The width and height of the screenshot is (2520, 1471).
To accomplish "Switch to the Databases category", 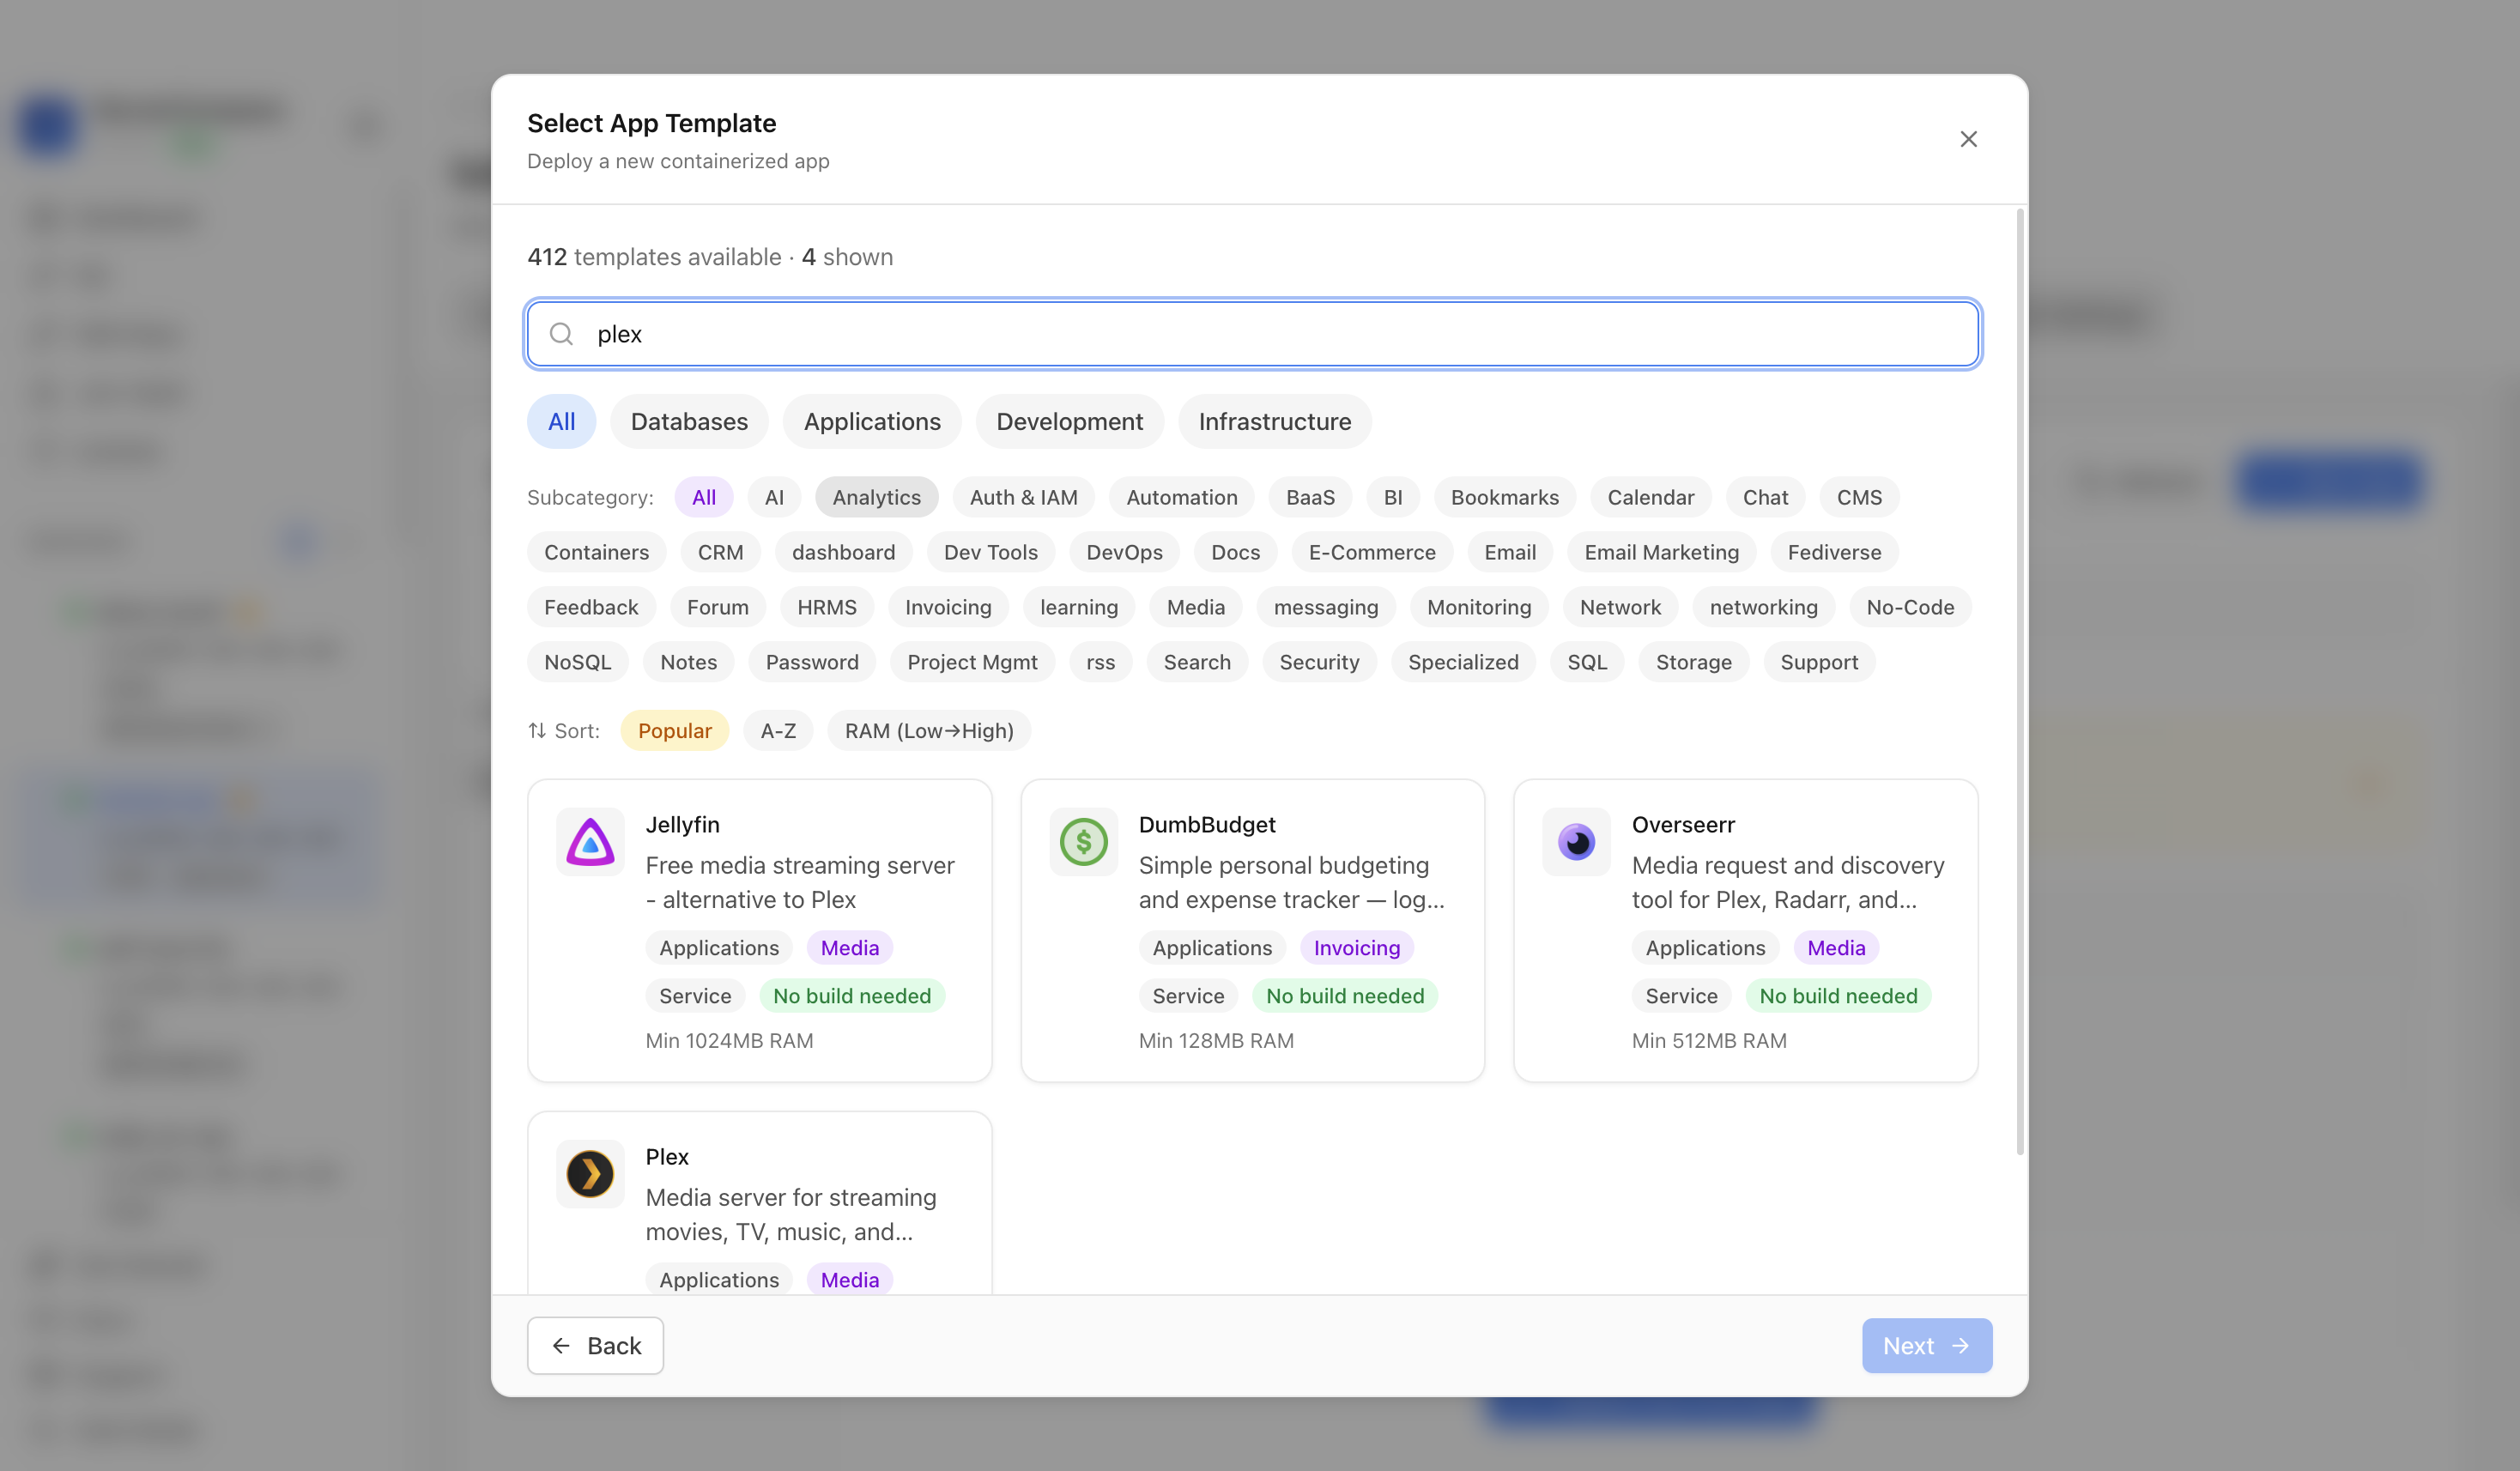I will [x=689, y=422].
